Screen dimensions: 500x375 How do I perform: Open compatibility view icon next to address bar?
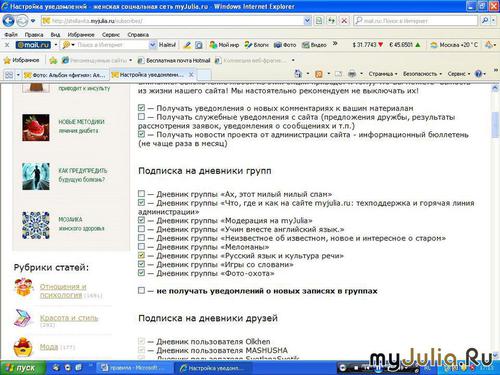pos(319,21)
